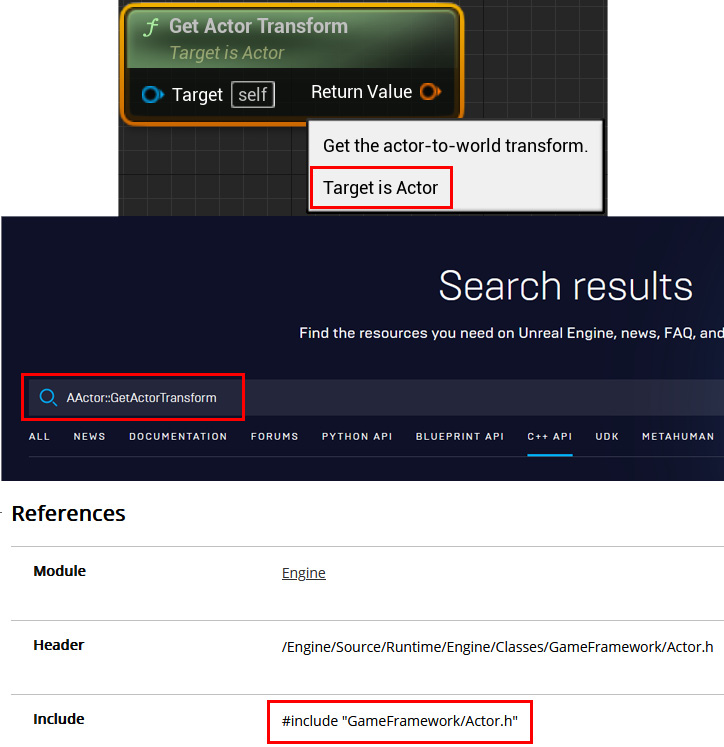Select the C++ API tab
Viewport: 724px width, 747px height.
pyautogui.click(x=550, y=436)
